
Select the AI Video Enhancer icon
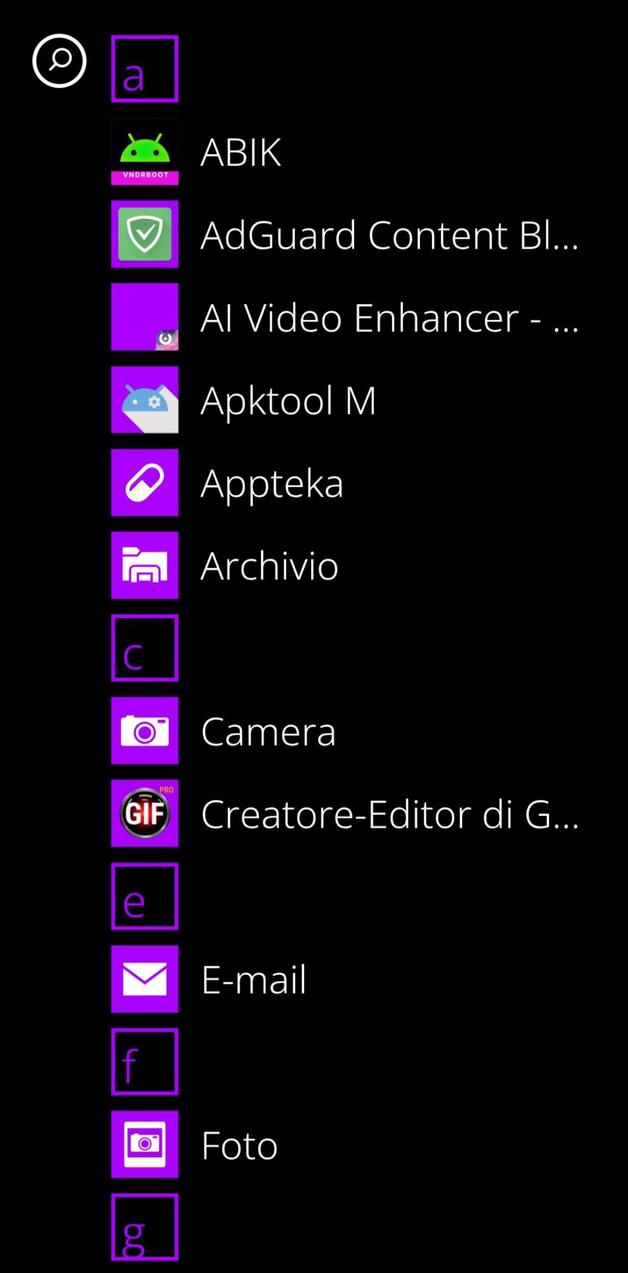pos(144,317)
